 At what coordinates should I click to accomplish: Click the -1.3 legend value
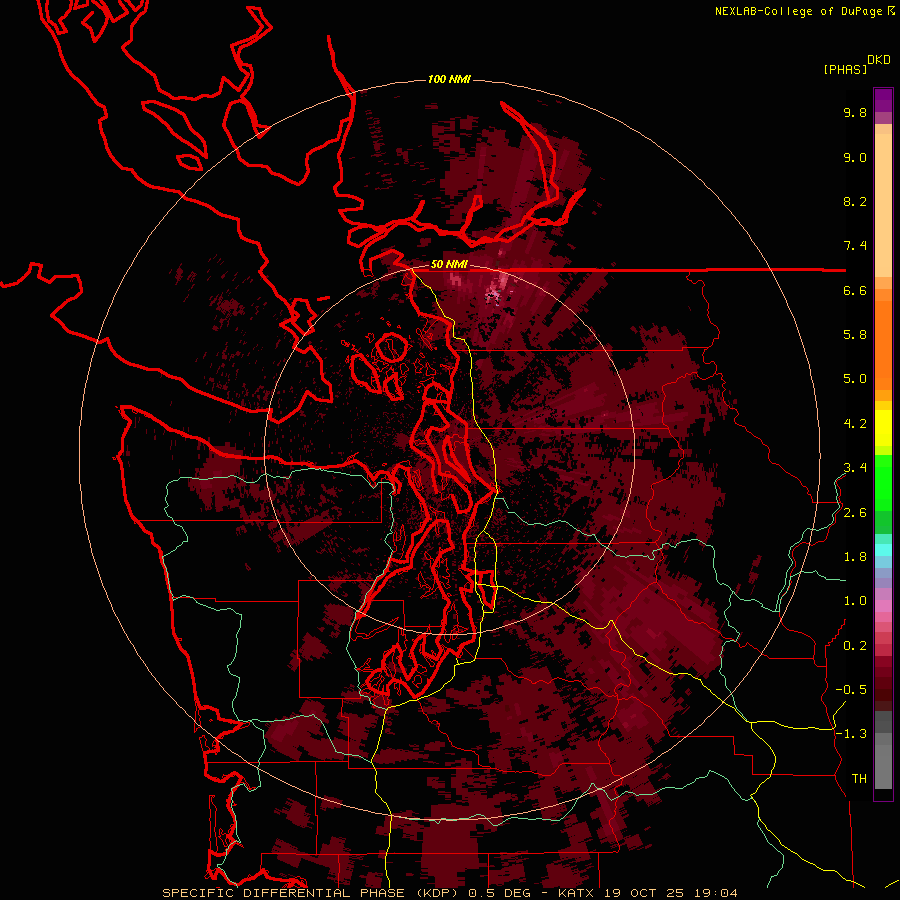[x=851, y=734]
